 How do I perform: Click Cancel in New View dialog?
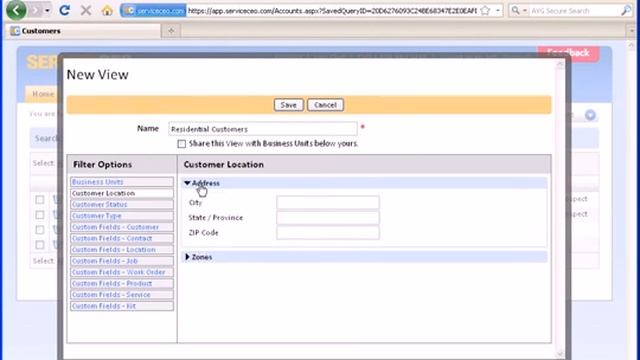[x=325, y=105]
